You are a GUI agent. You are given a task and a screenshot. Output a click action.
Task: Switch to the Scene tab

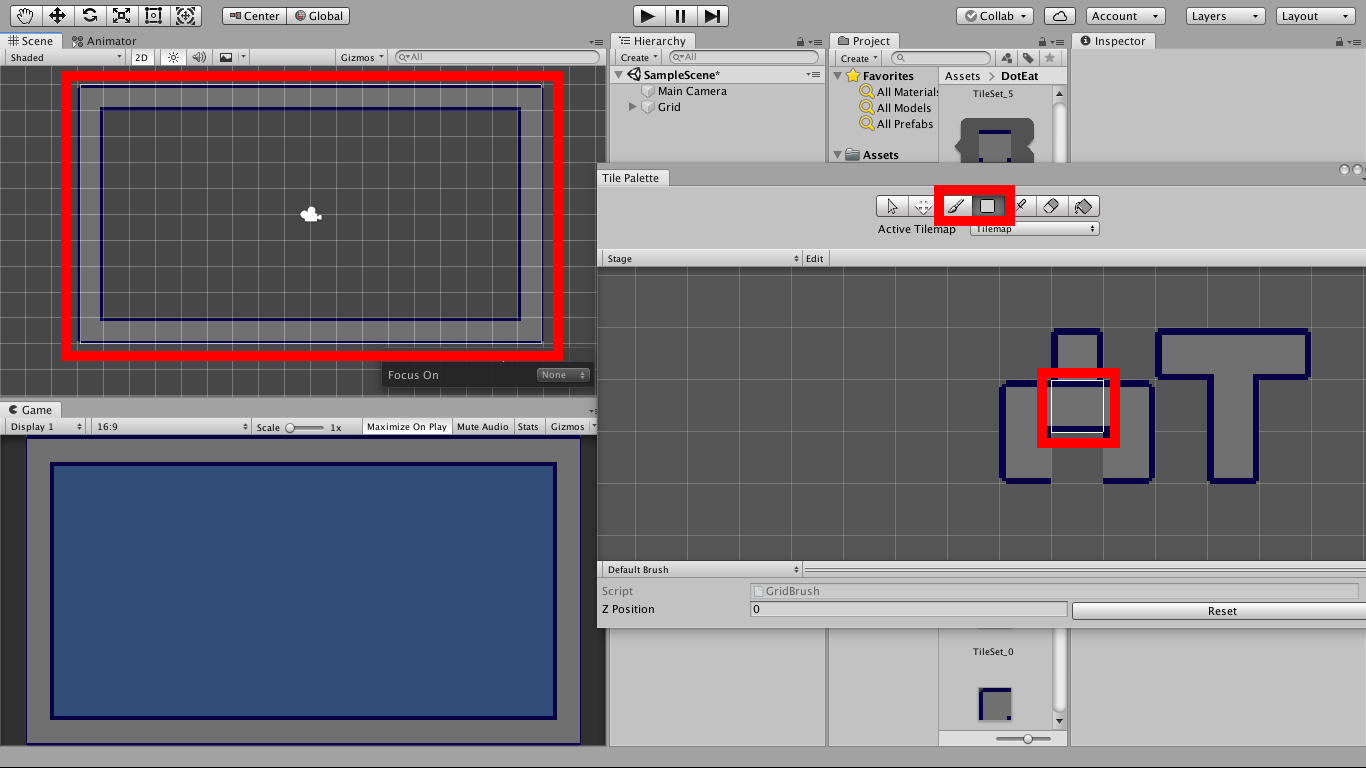[31, 41]
